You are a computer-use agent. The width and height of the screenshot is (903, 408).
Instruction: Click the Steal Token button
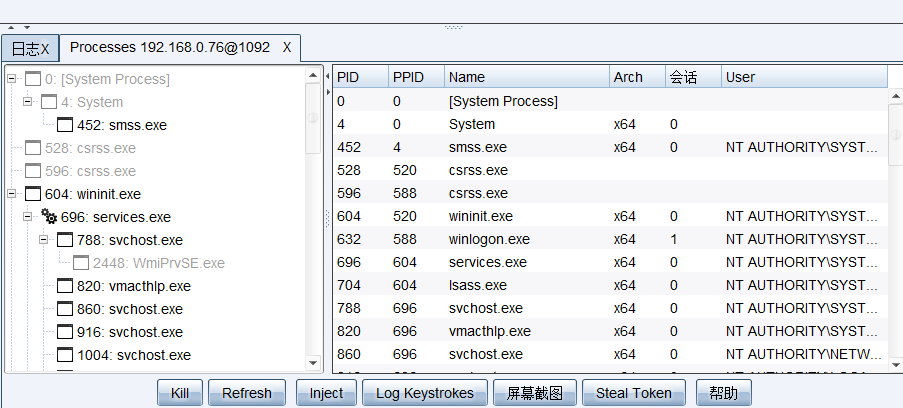[x=633, y=393]
